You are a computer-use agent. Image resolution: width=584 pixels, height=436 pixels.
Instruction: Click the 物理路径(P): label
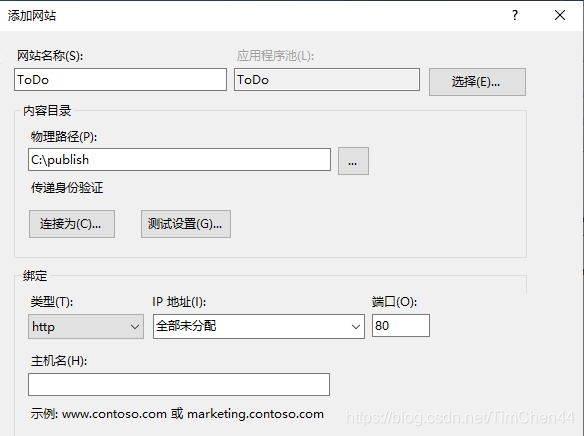click(64, 137)
